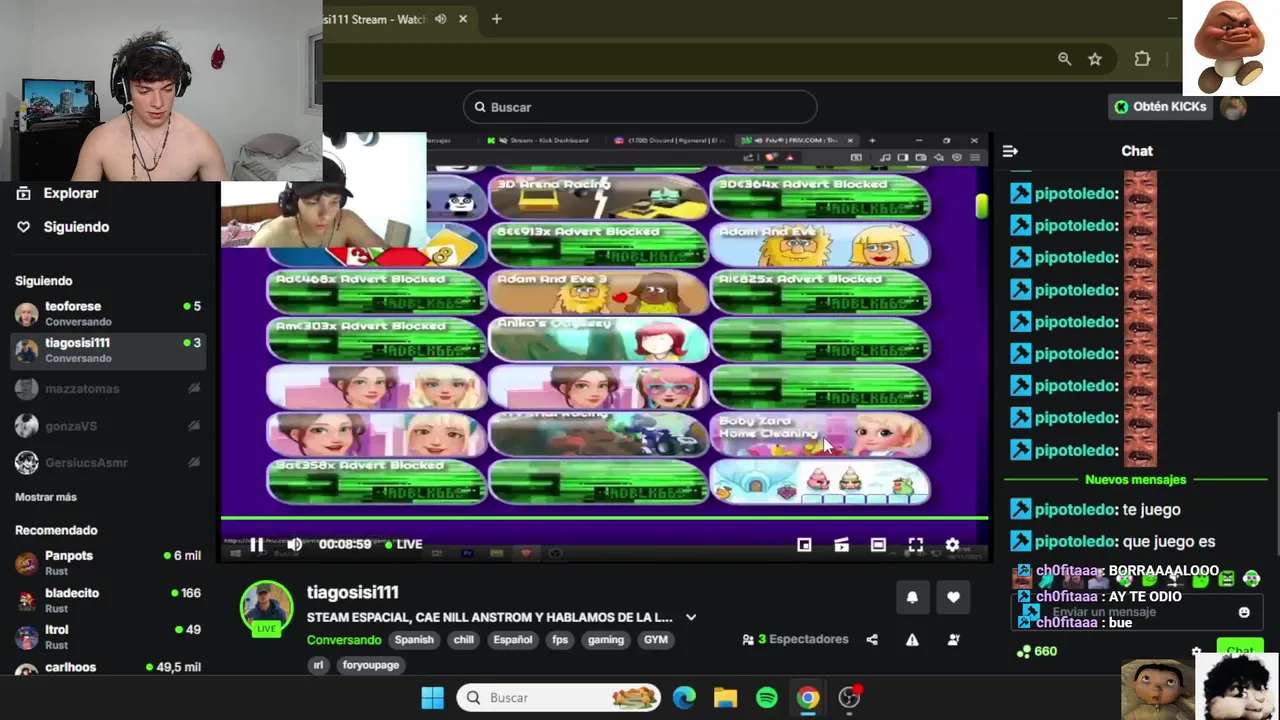Select the Español tag

[x=512, y=640]
